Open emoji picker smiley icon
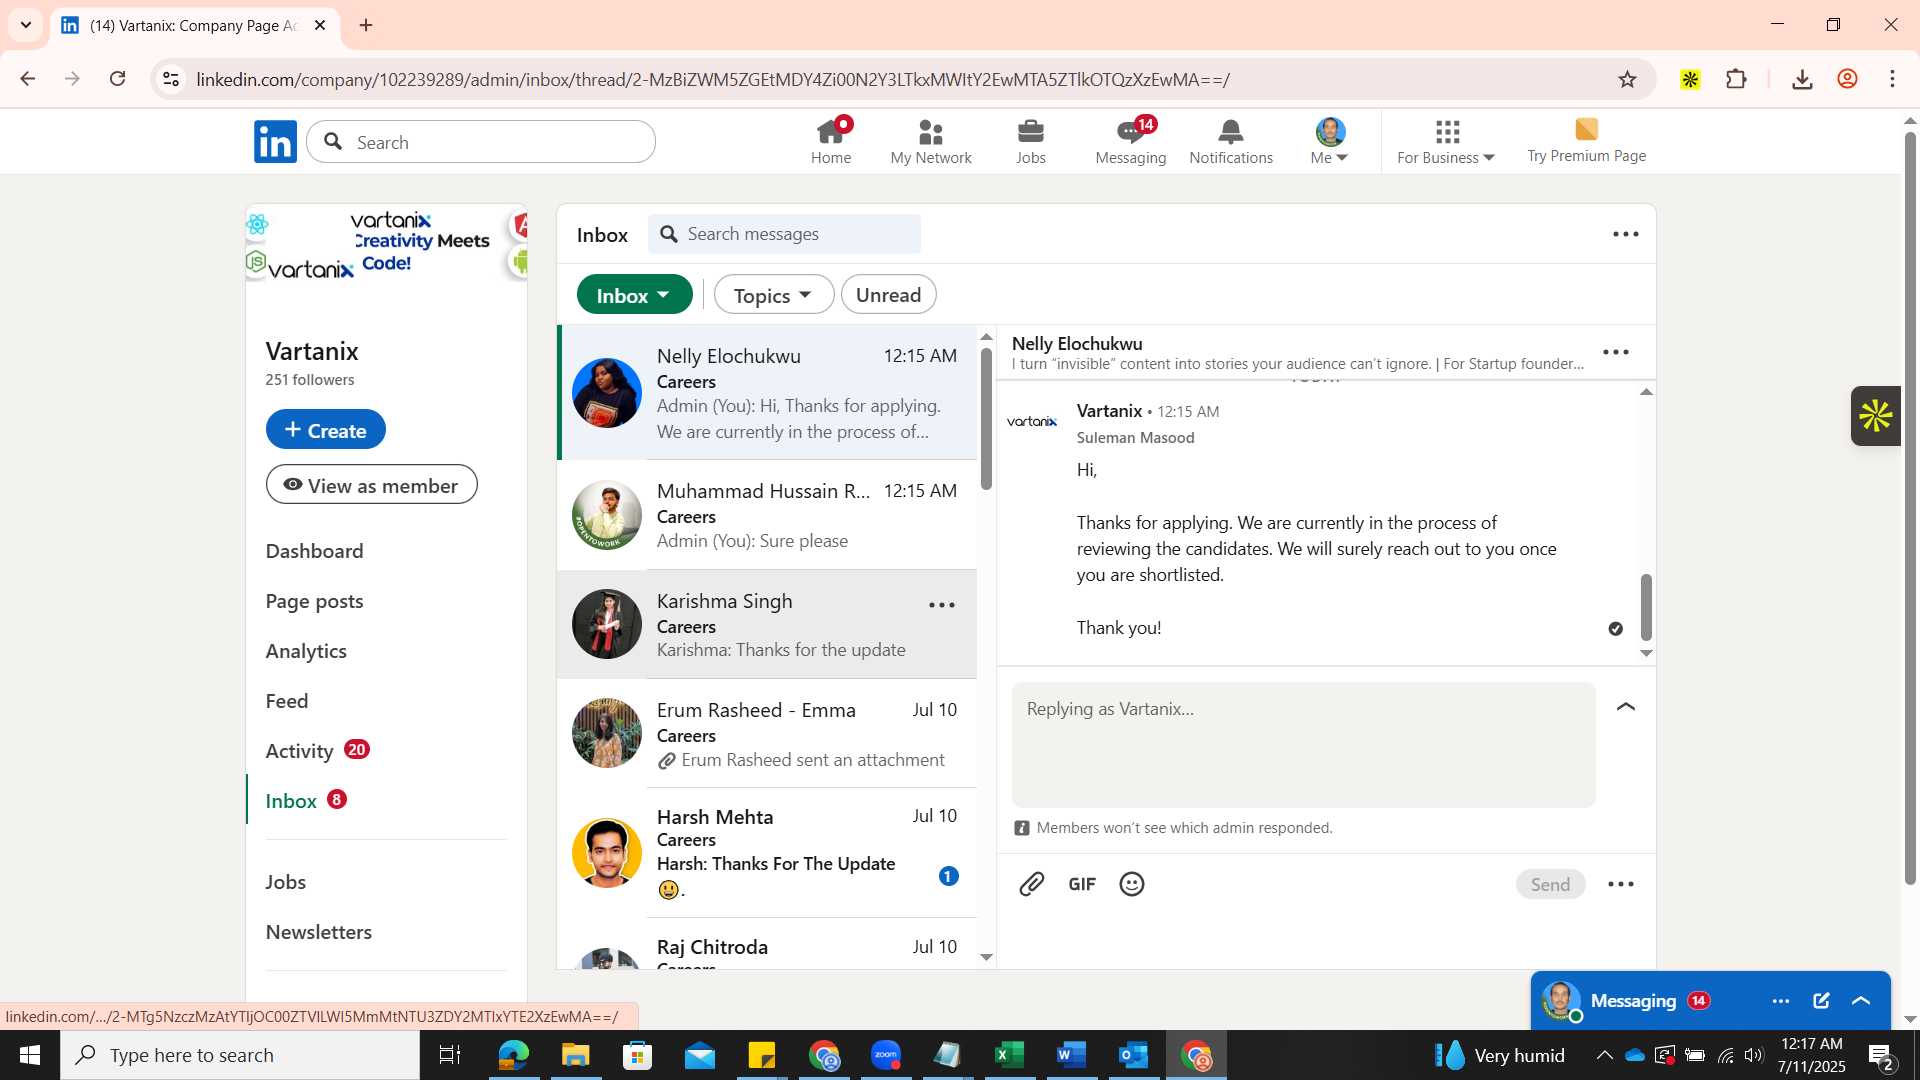The image size is (1920, 1080). (1132, 884)
